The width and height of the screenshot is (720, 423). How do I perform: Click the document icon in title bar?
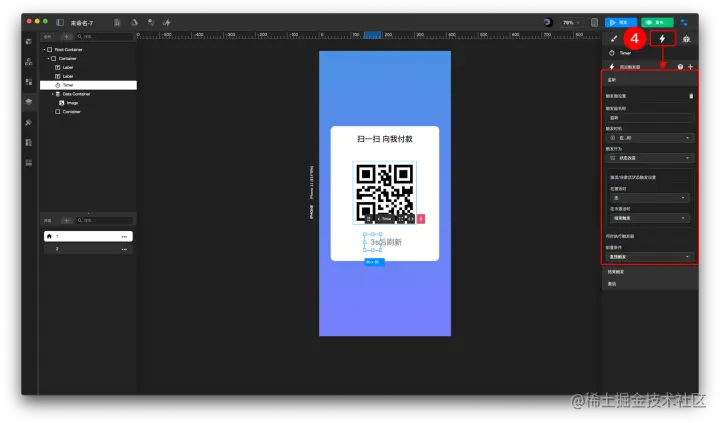click(x=117, y=22)
